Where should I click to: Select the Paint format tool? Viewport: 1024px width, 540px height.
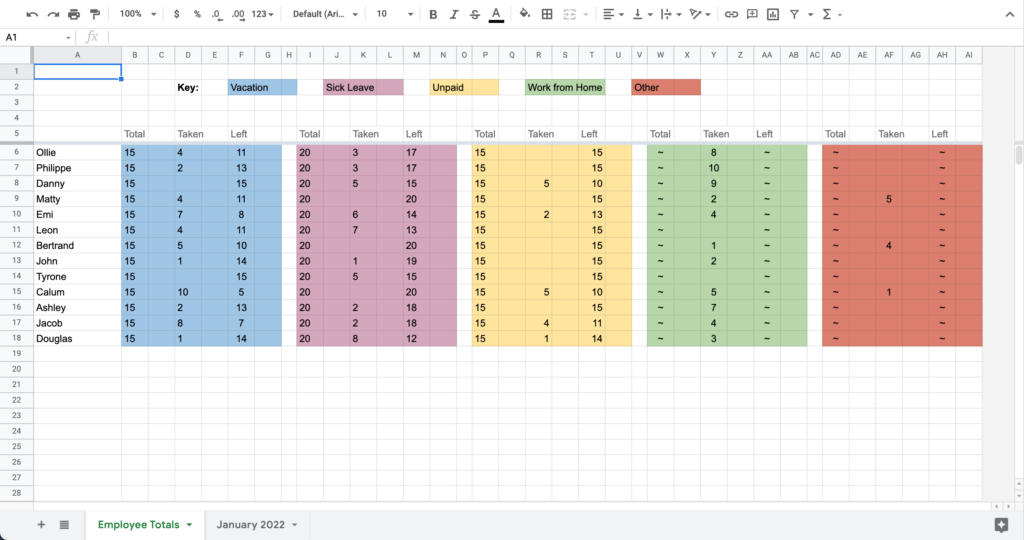[95, 15]
